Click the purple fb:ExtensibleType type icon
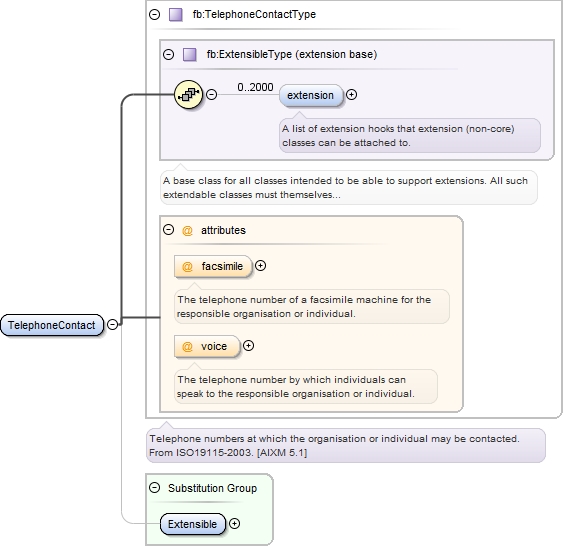Viewport: 564px width, 547px height. (190, 55)
